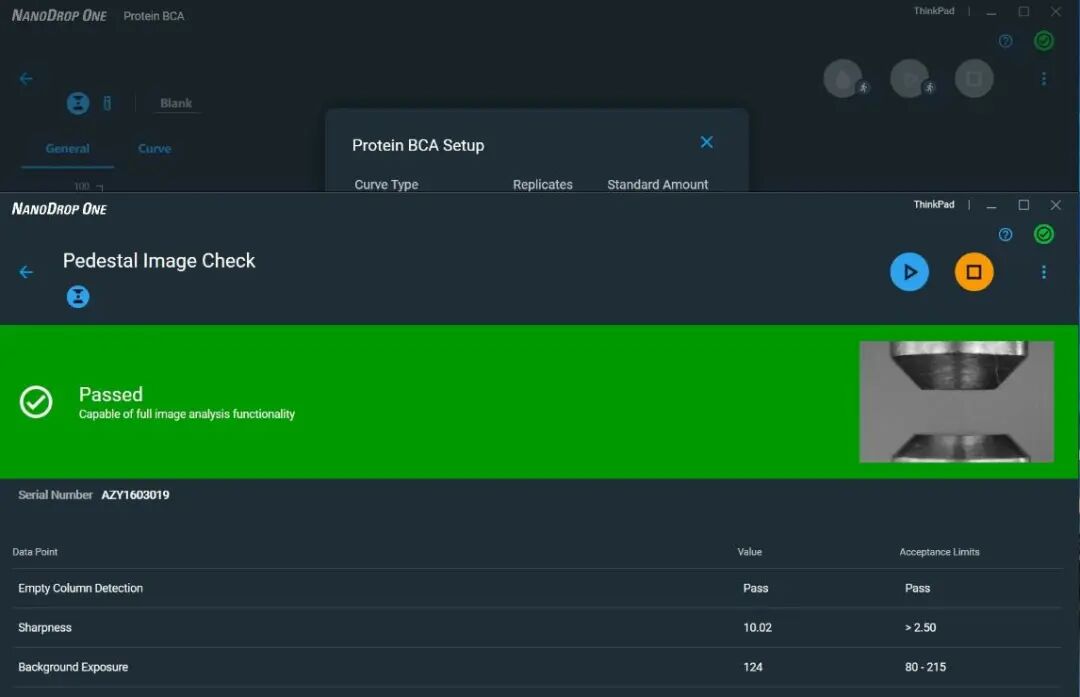The width and height of the screenshot is (1080, 697).
Task: Click the Sharpness row label
Action: pos(45,627)
